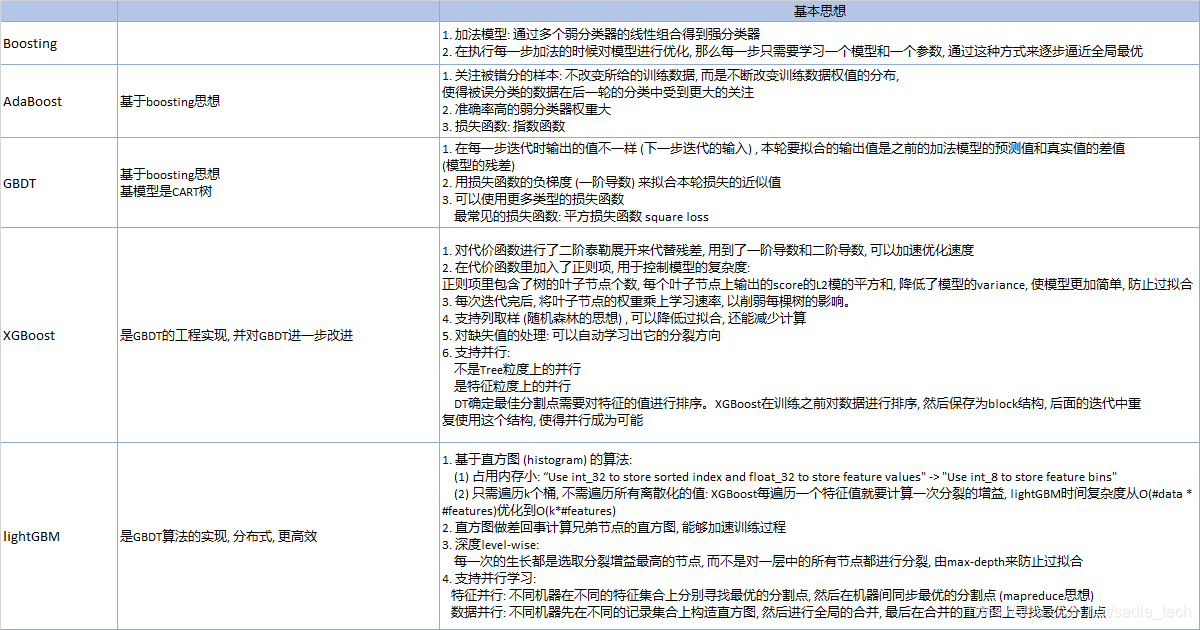Click the lightGBM line "4. 支持并行学习:"
Screen dimensions: 1200x630
489,578
